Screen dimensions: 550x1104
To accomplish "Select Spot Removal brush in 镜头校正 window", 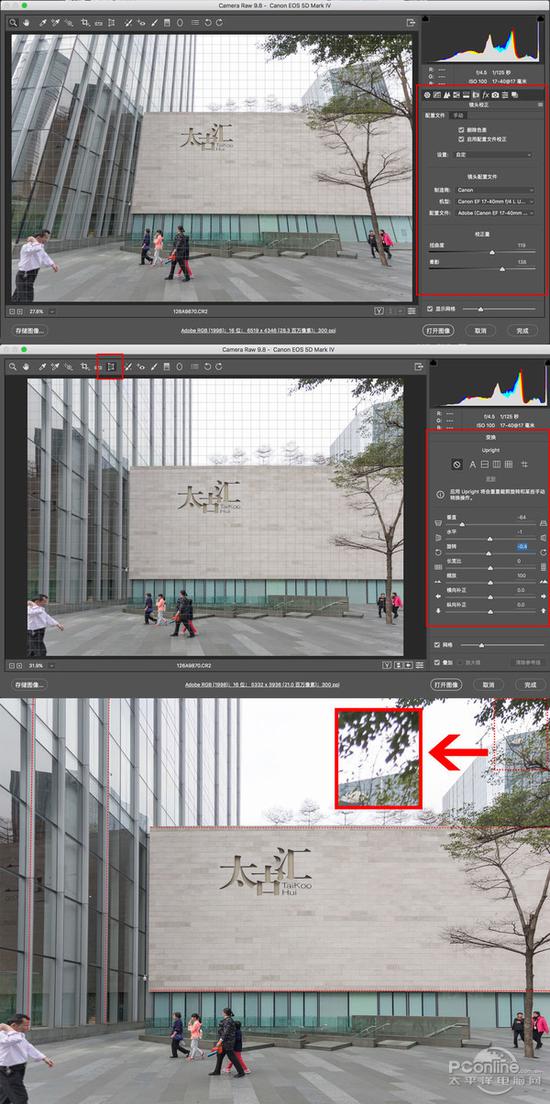I will [x=127, y=23].
